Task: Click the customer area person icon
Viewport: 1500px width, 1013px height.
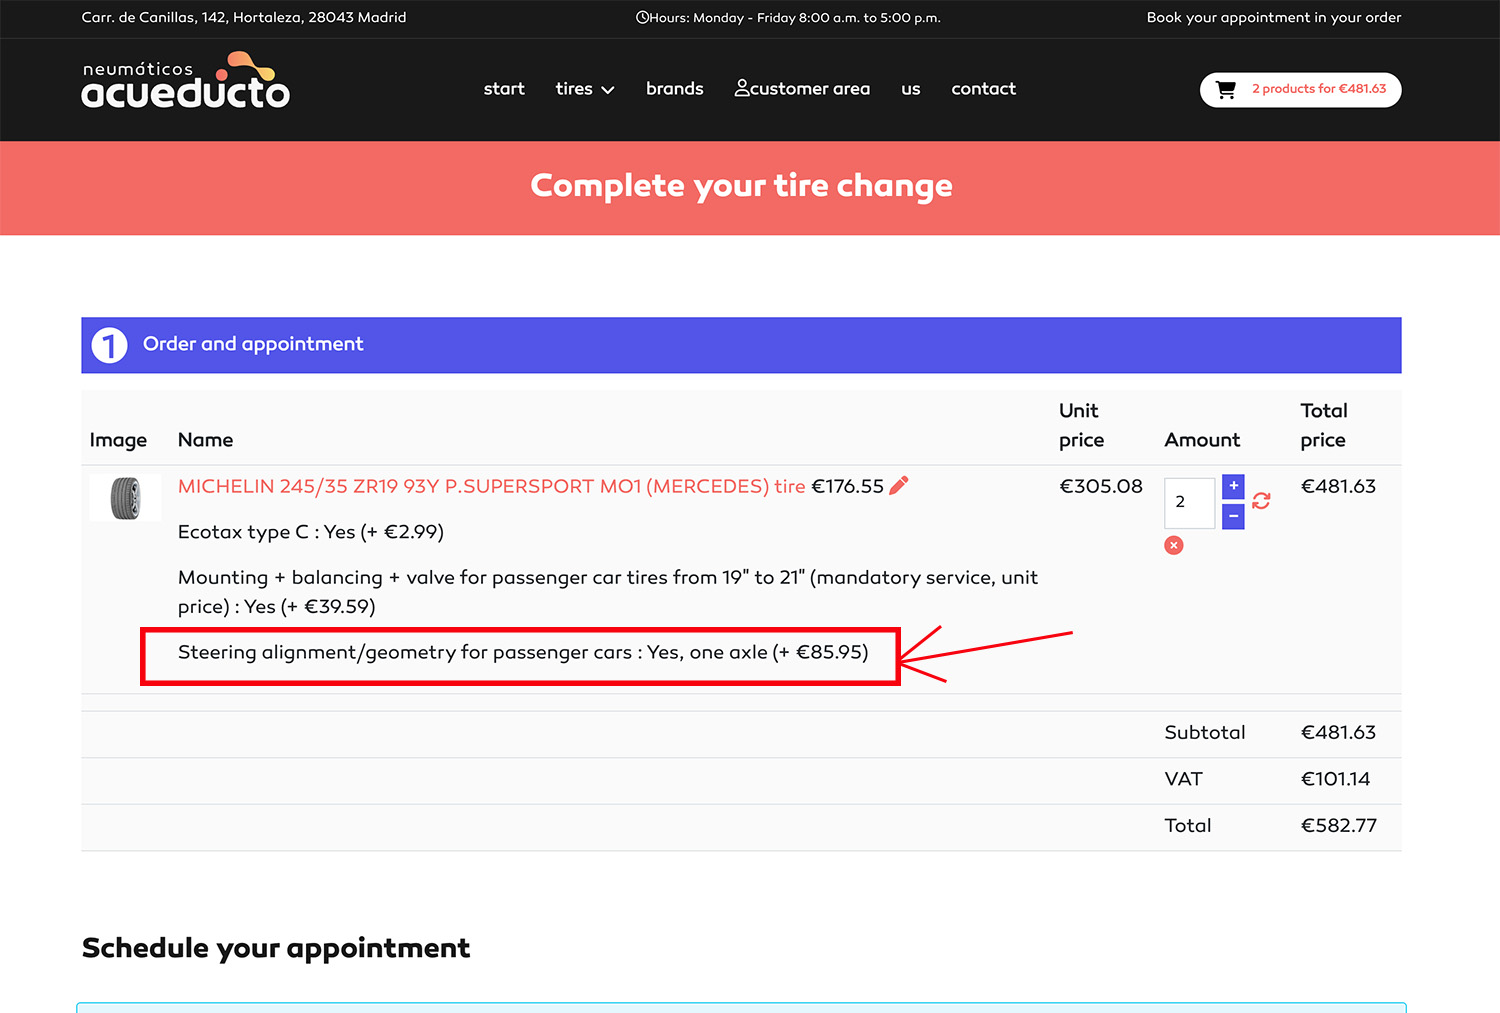Action: (x=742, y=88)
